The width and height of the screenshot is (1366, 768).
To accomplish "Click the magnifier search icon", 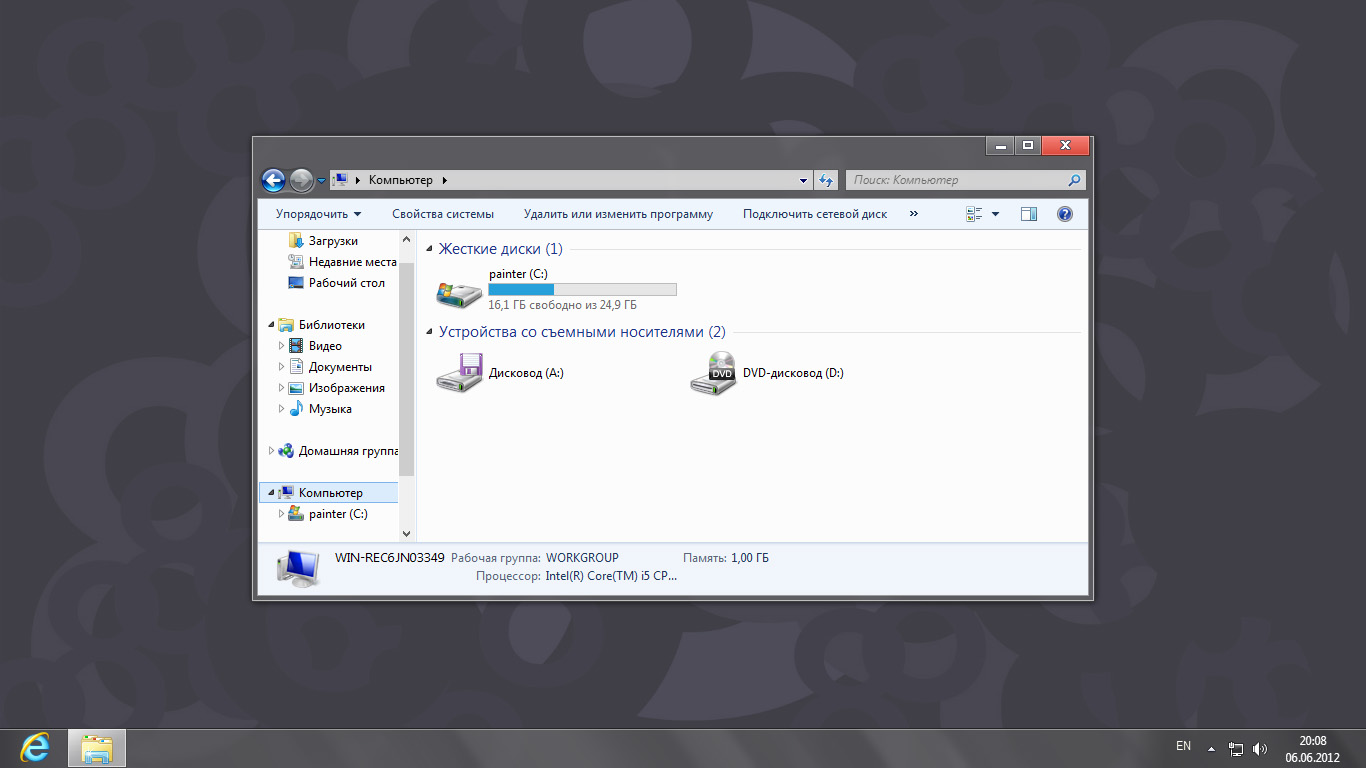I will point(1074,181).
